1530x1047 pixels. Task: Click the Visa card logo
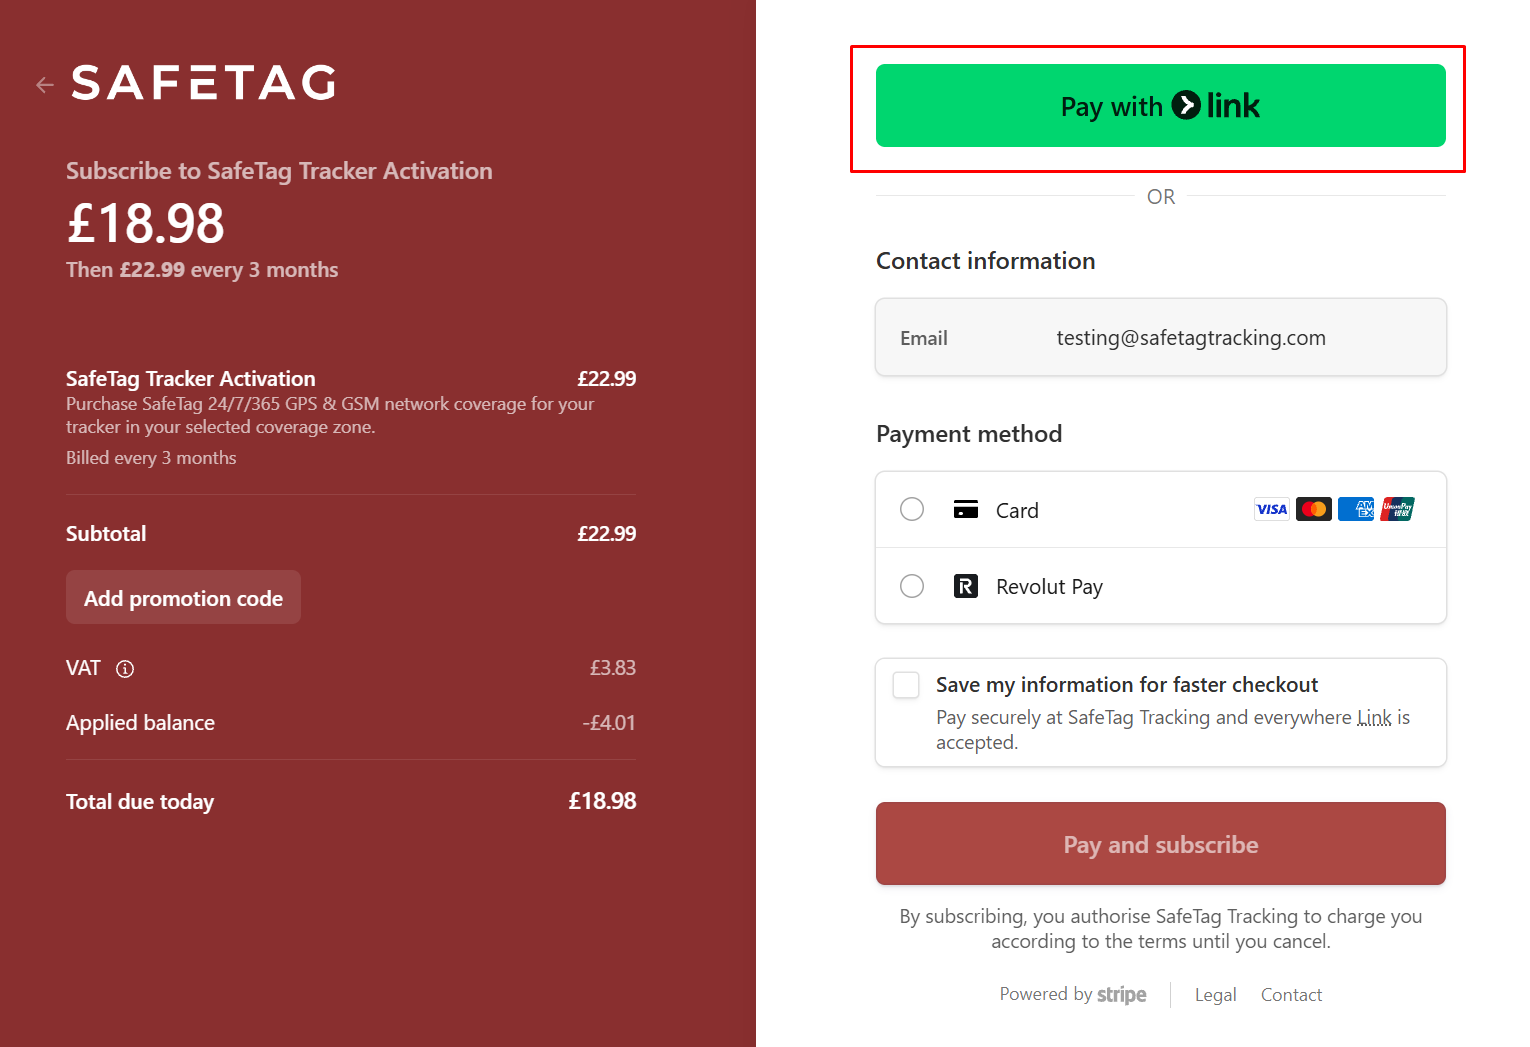point(1271,509)
